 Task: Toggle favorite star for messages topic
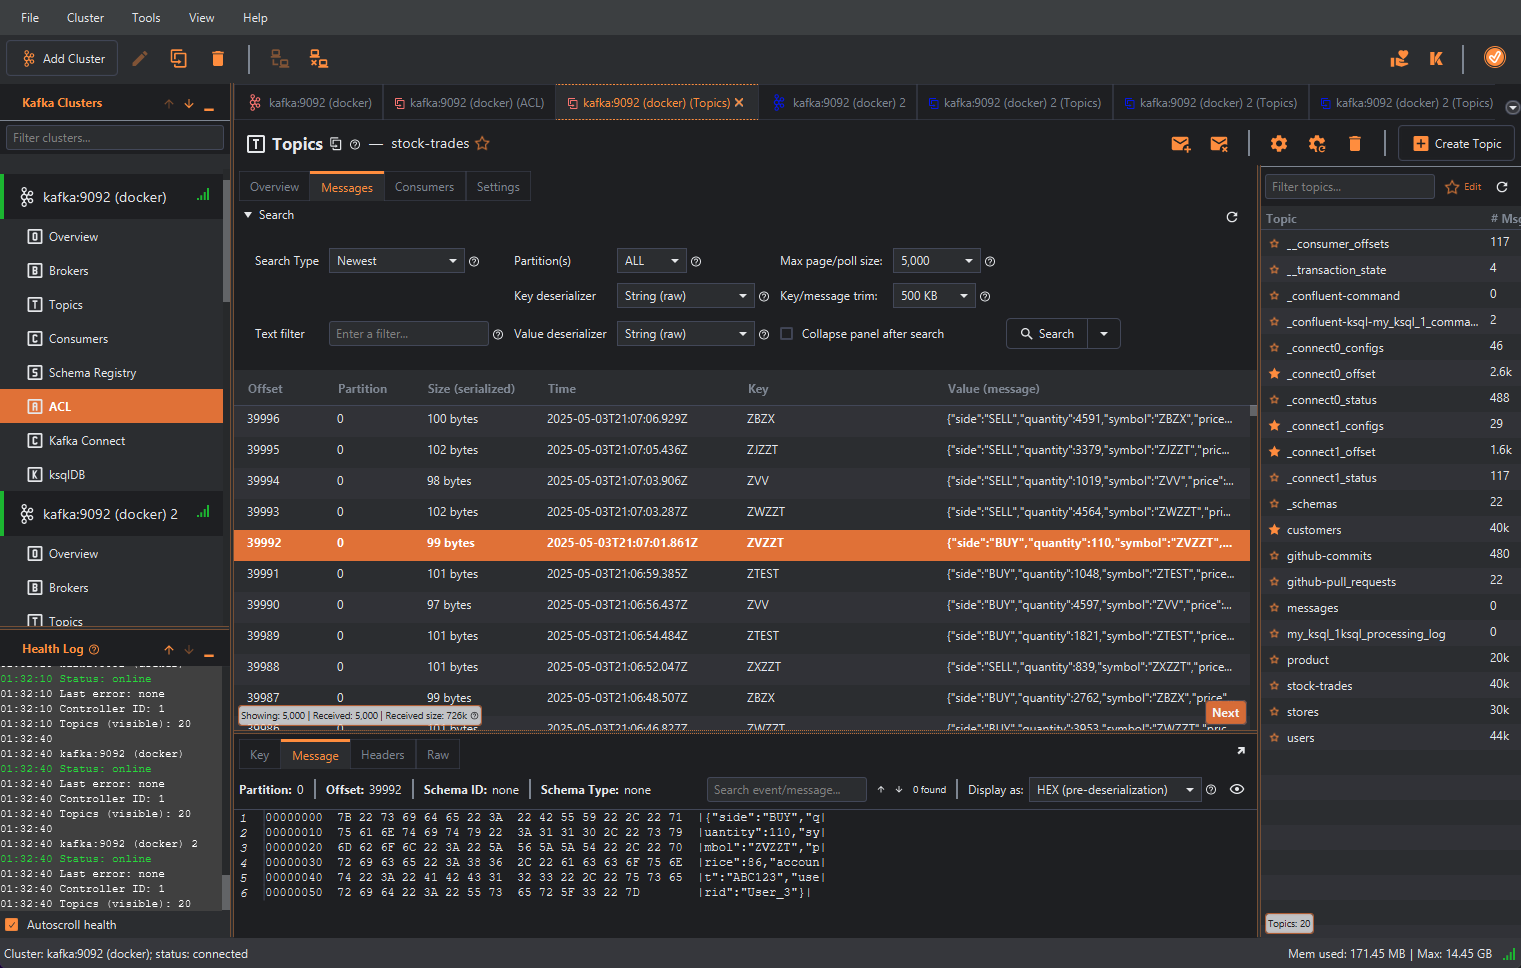pos(1274,608)
